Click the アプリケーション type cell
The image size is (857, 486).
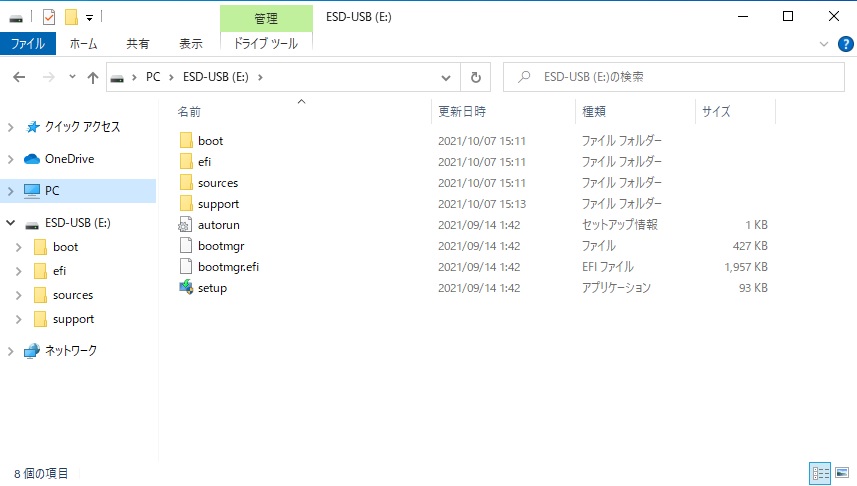pyautogui.click(x=616, y=288)
